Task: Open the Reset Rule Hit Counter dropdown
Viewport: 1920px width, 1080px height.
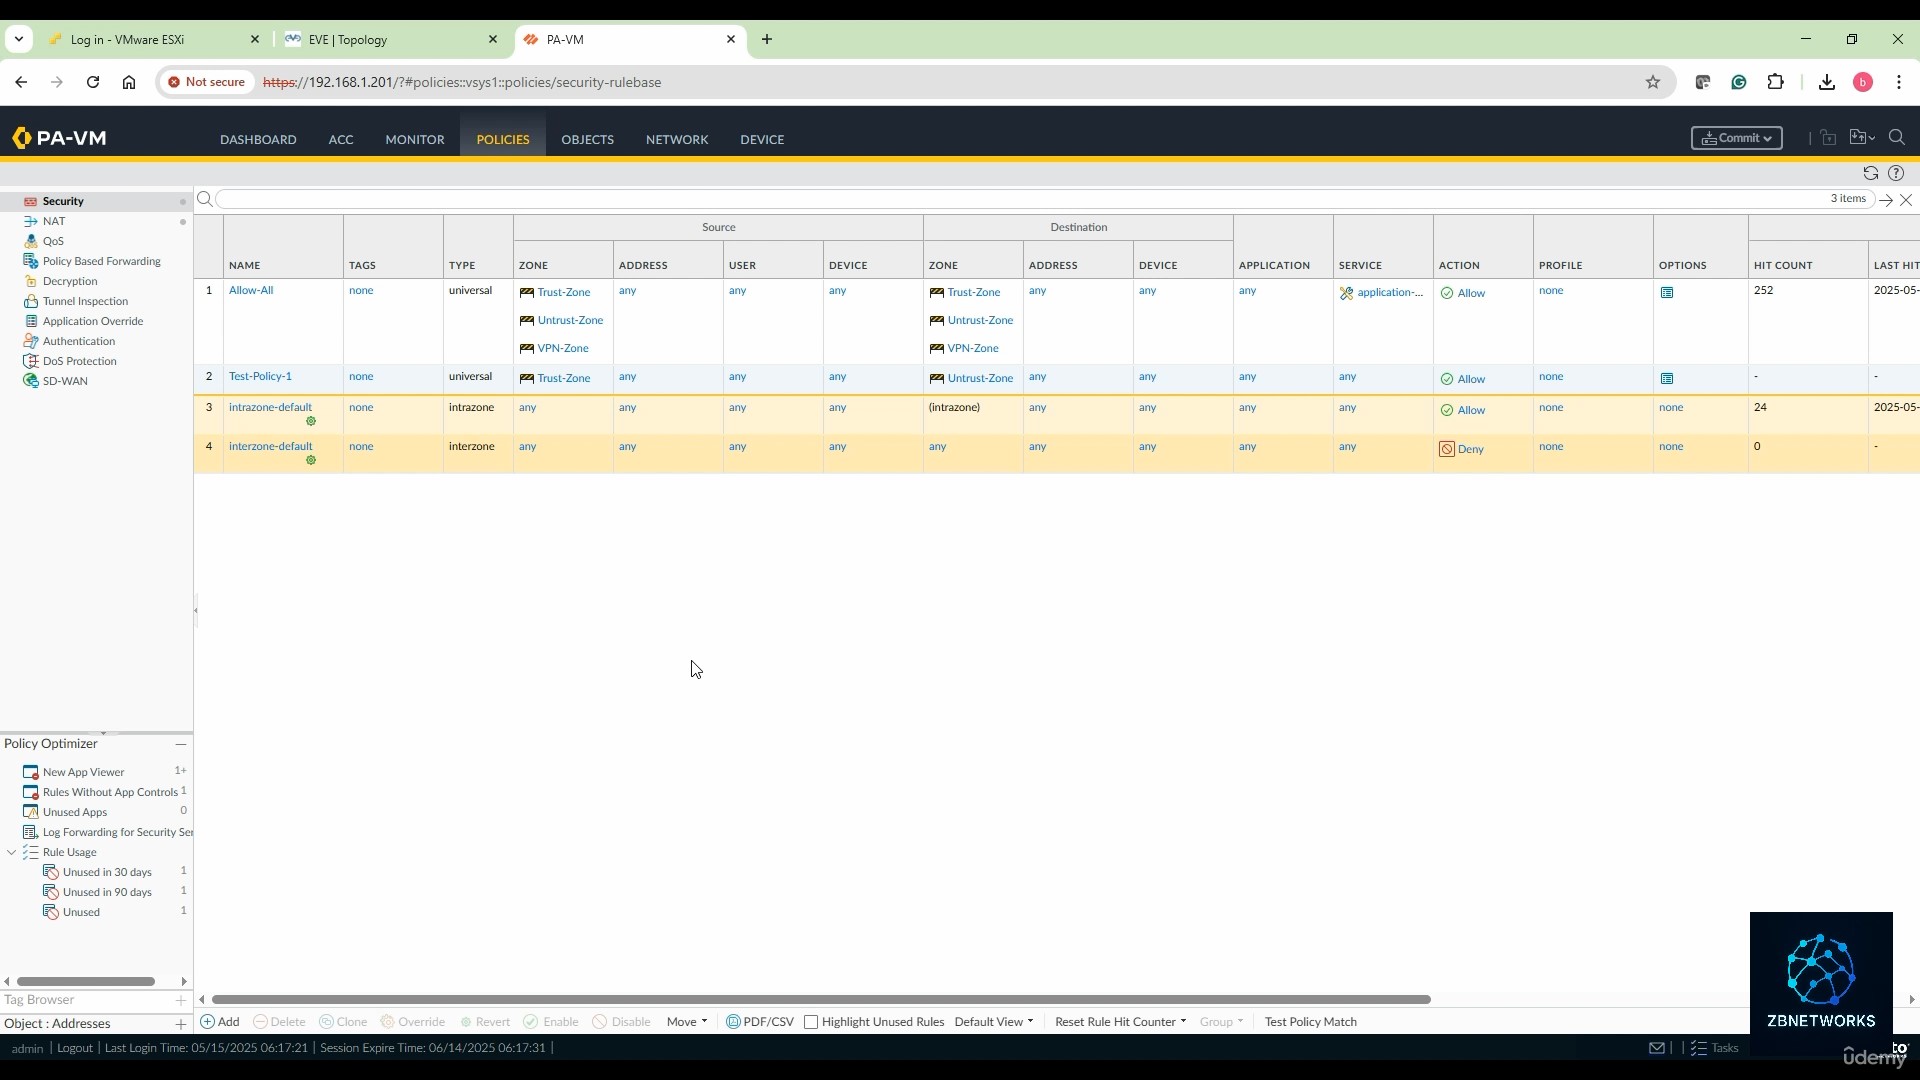Action: [x=1120, y=1022]
